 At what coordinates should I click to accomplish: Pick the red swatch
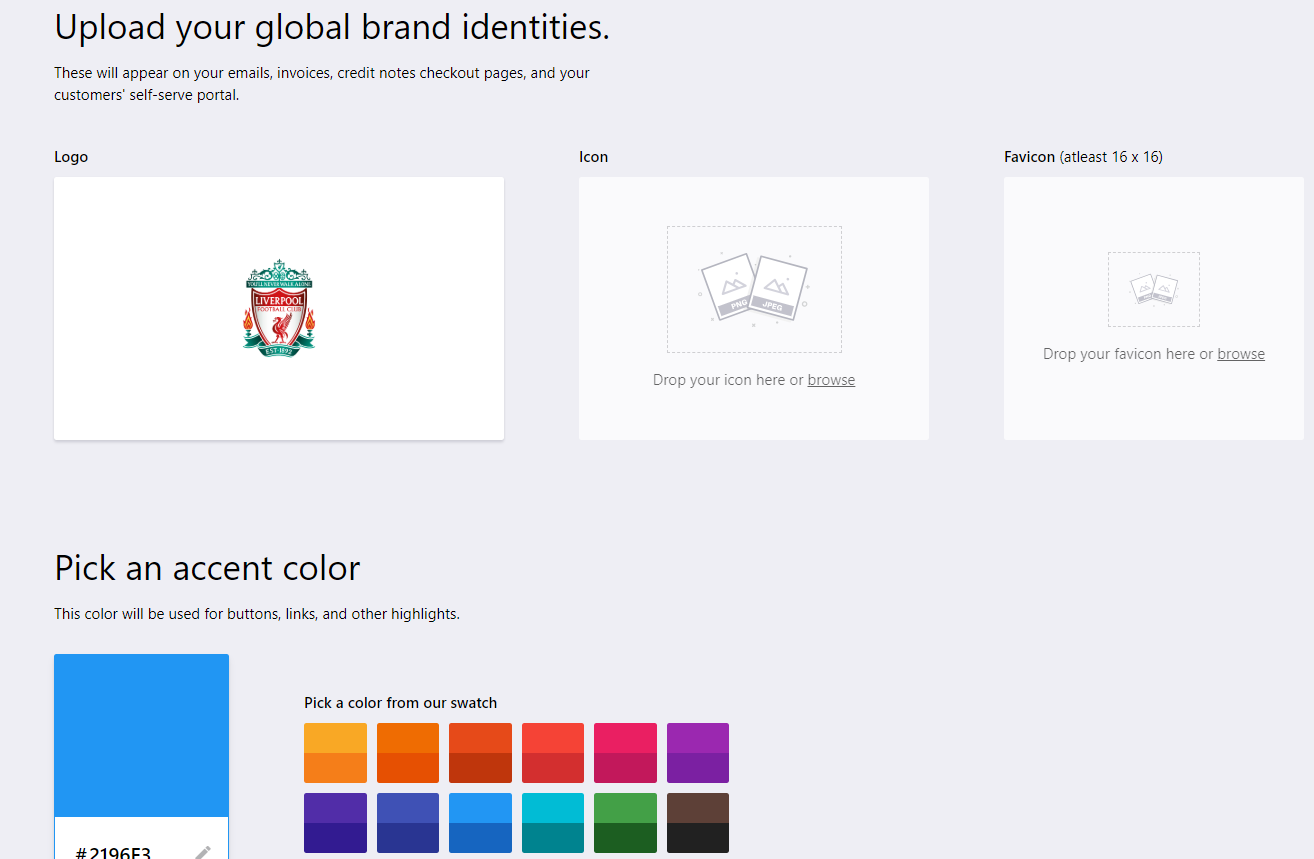tap(553, 753)
